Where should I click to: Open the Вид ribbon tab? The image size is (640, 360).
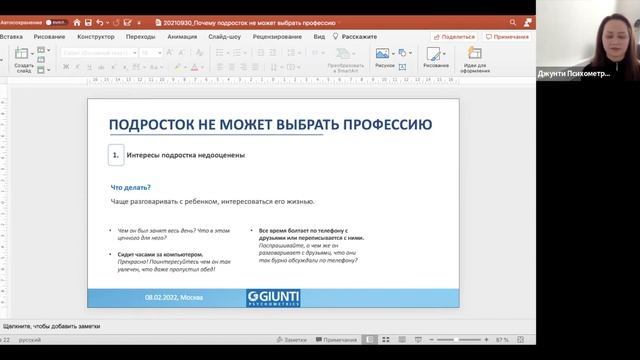point(319,37)
